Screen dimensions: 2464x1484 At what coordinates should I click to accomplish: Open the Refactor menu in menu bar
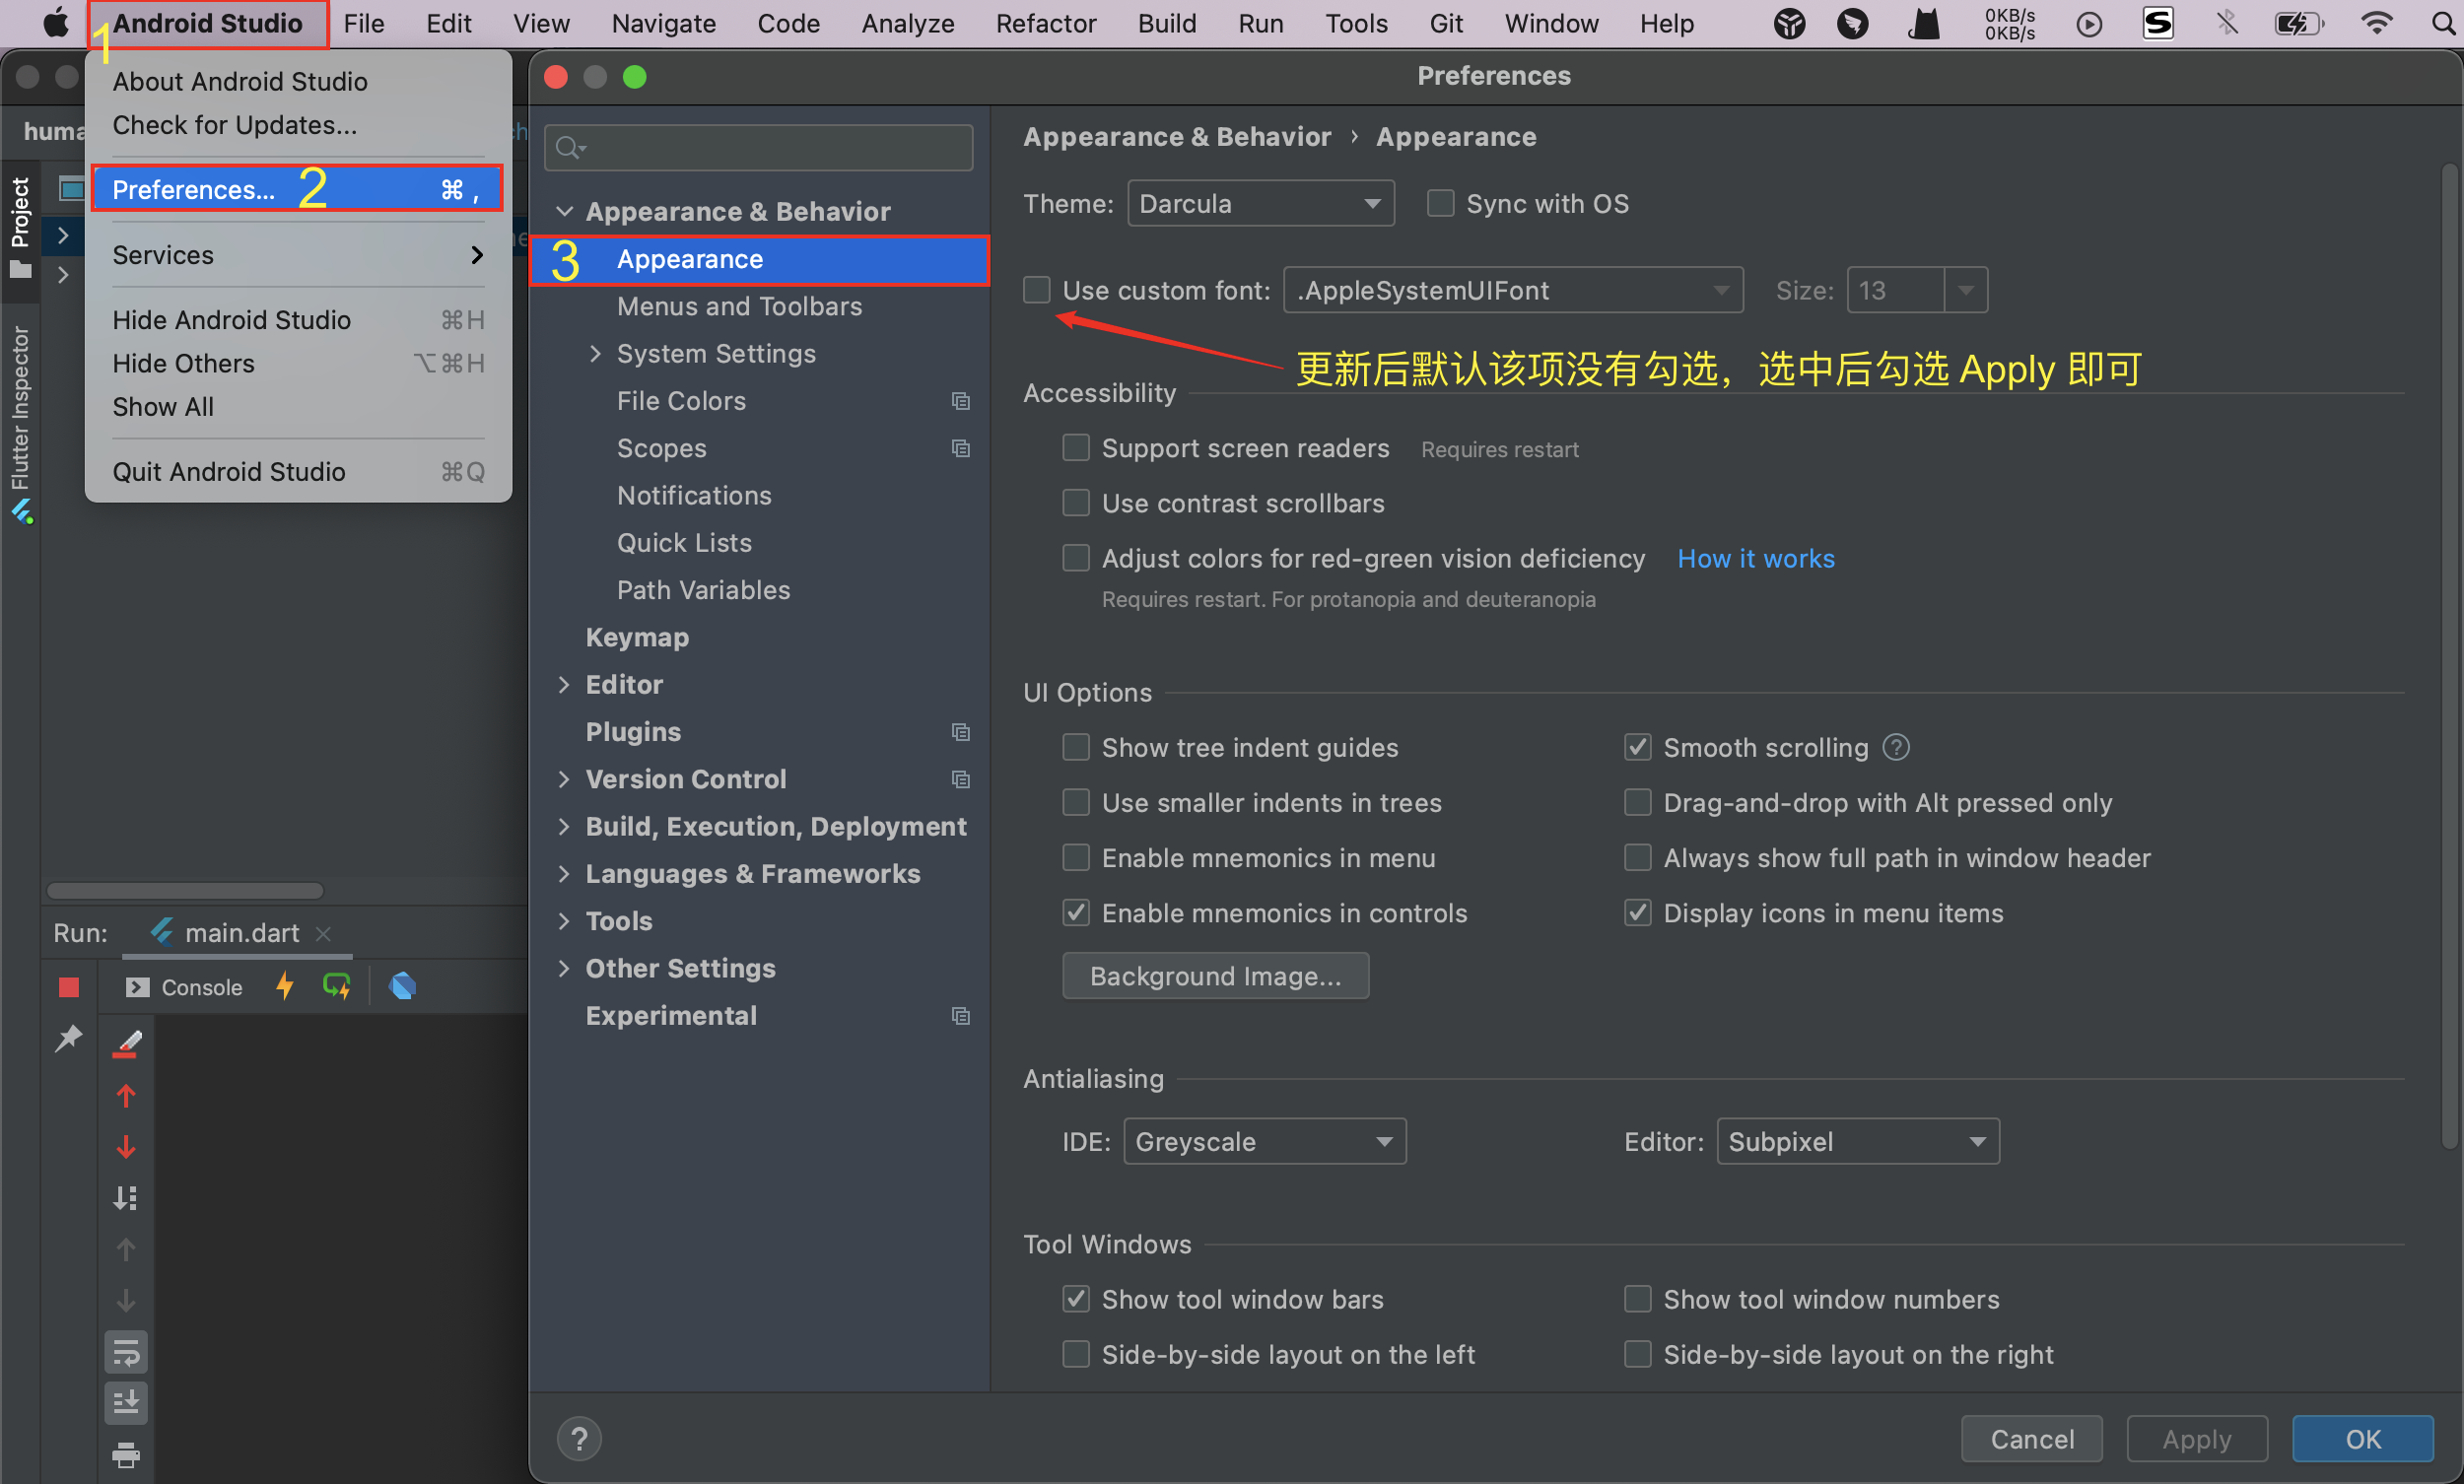[1045, 23]
